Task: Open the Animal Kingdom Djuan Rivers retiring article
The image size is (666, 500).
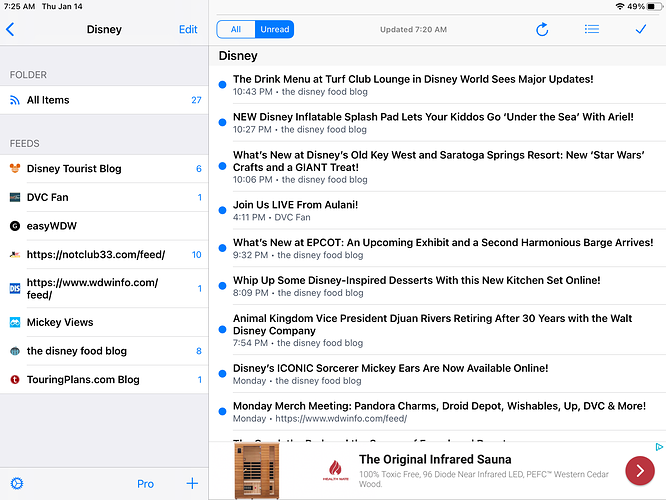Action: point(437,330)
